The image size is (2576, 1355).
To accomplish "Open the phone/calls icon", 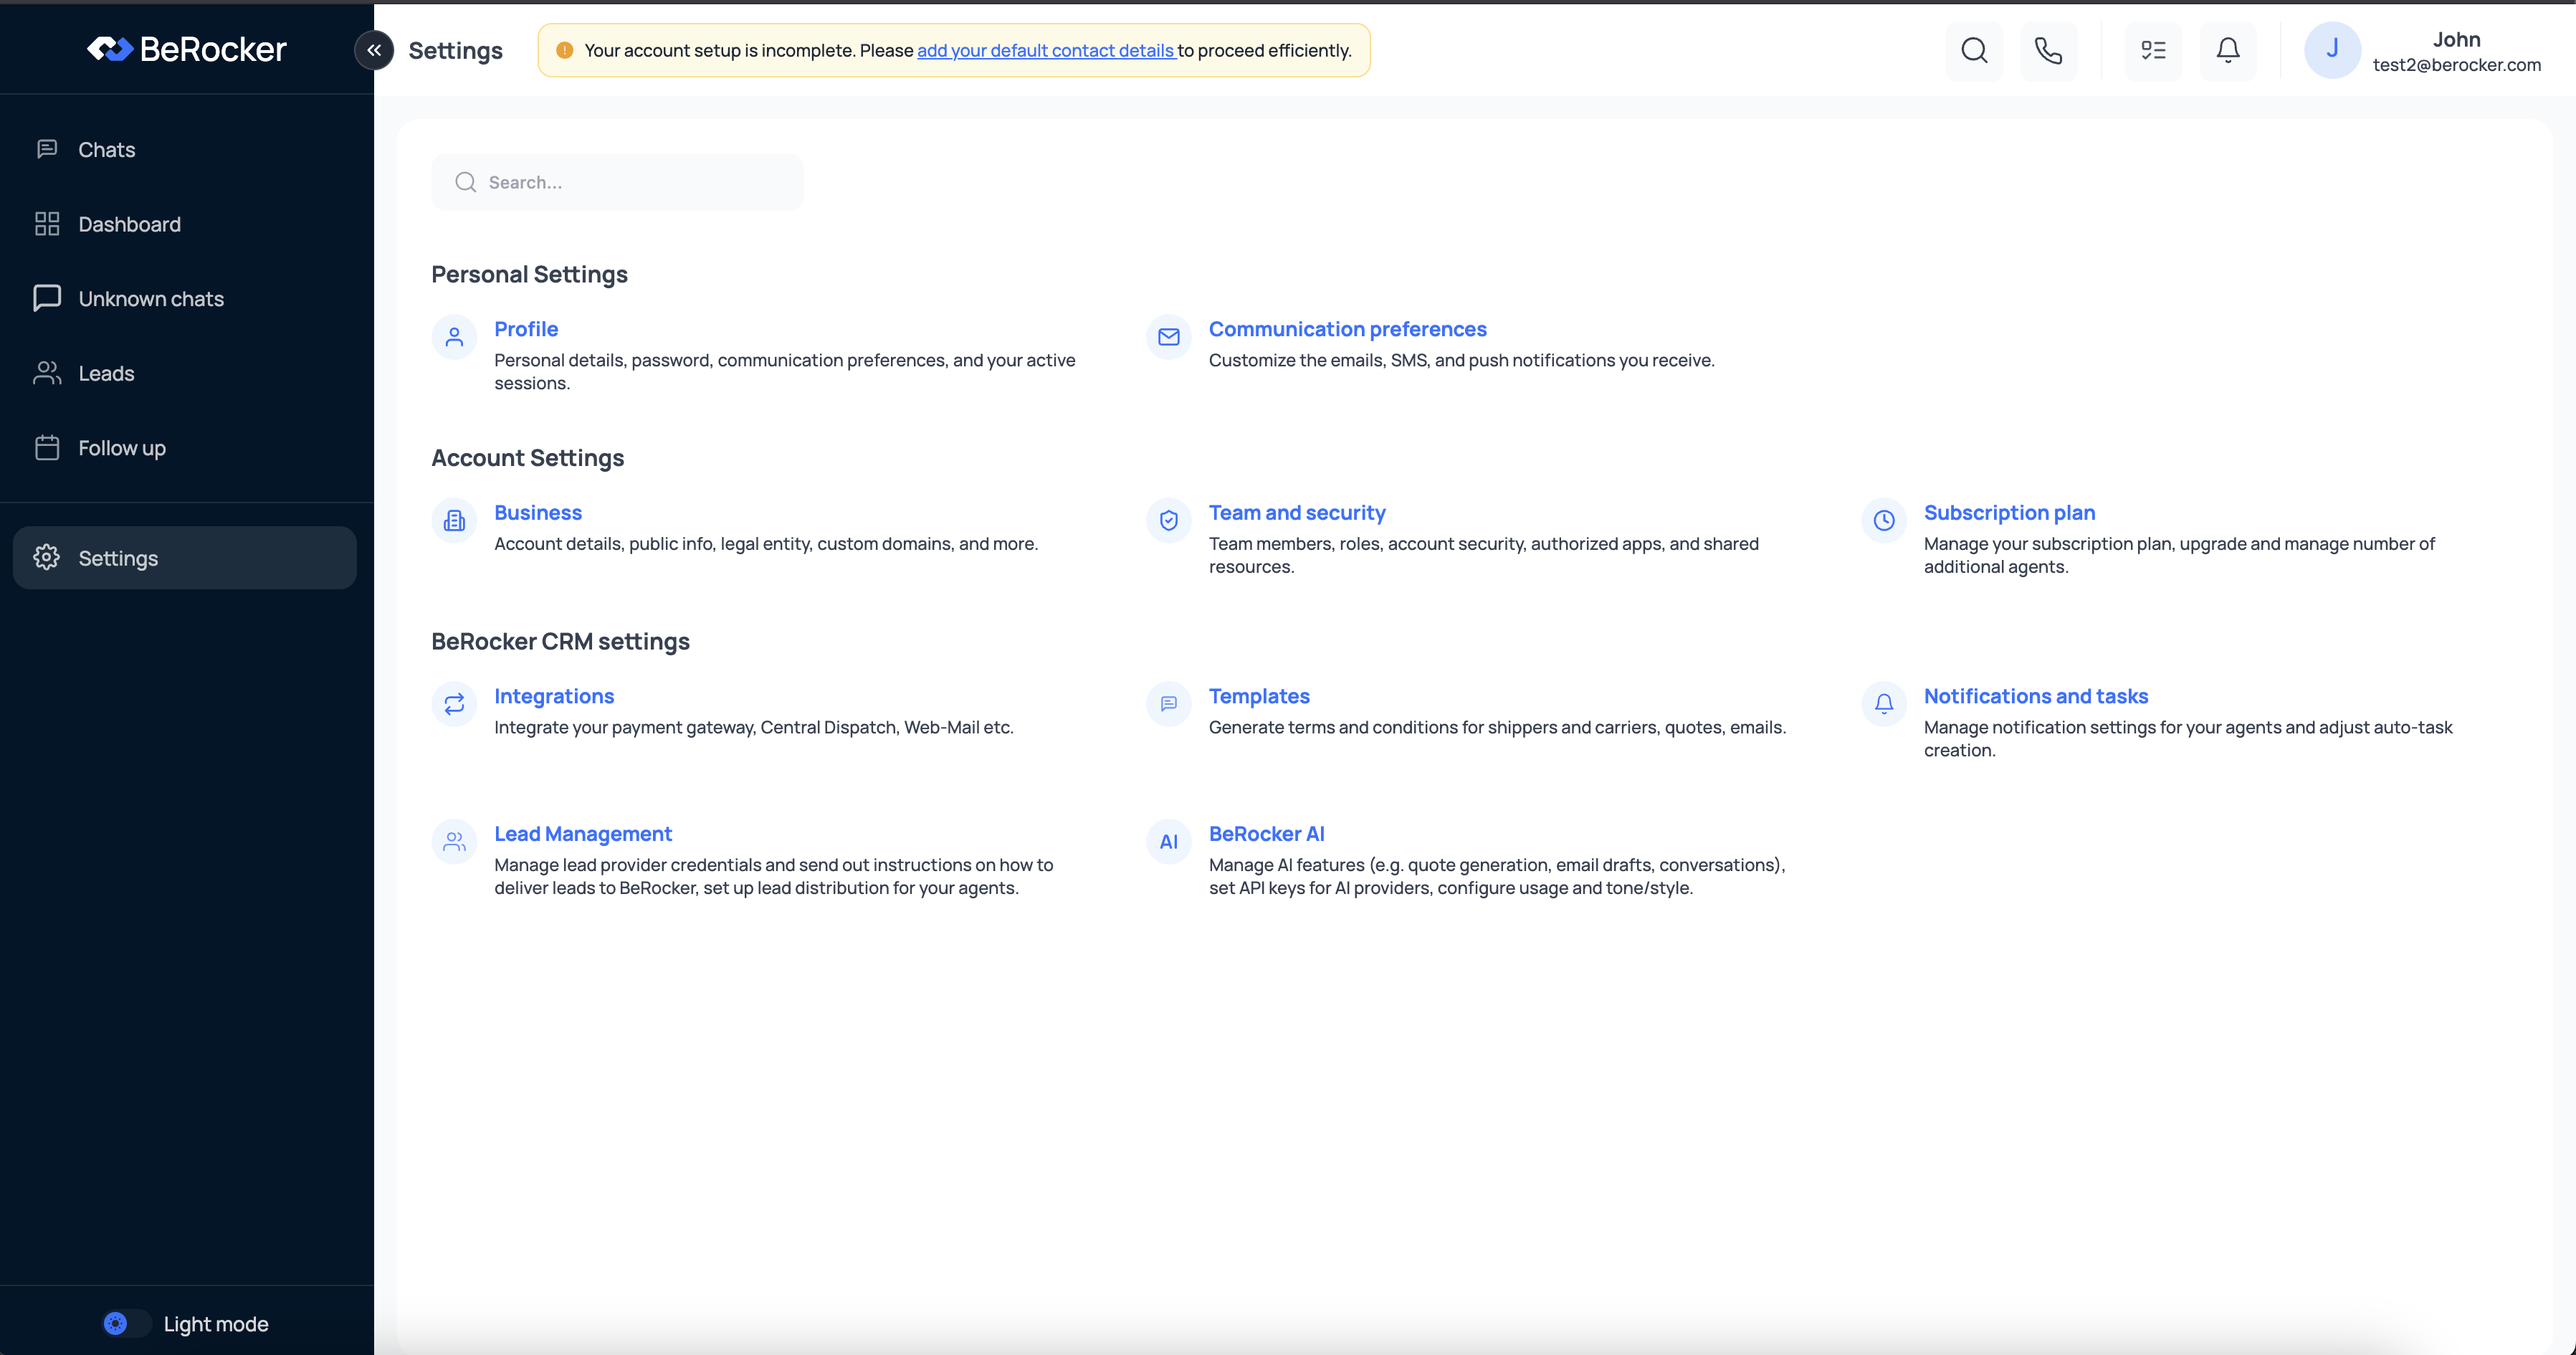I will (2049, 50).
